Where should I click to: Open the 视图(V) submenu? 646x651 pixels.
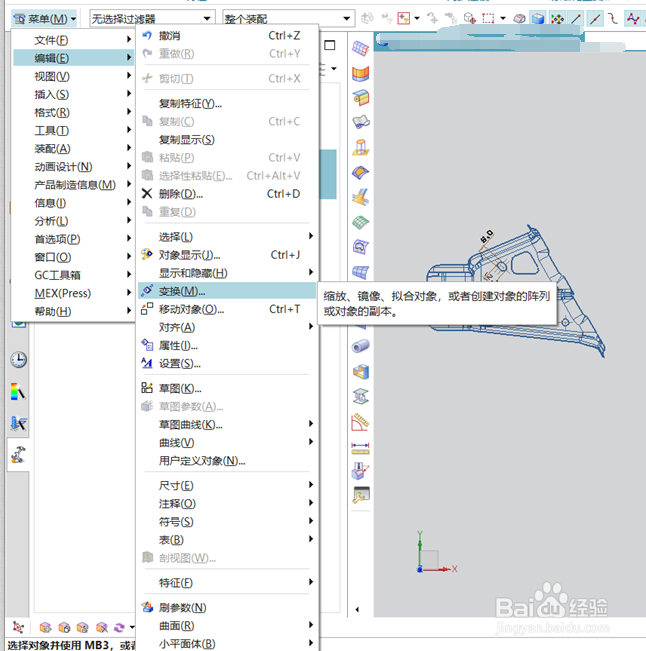point(73,76)
